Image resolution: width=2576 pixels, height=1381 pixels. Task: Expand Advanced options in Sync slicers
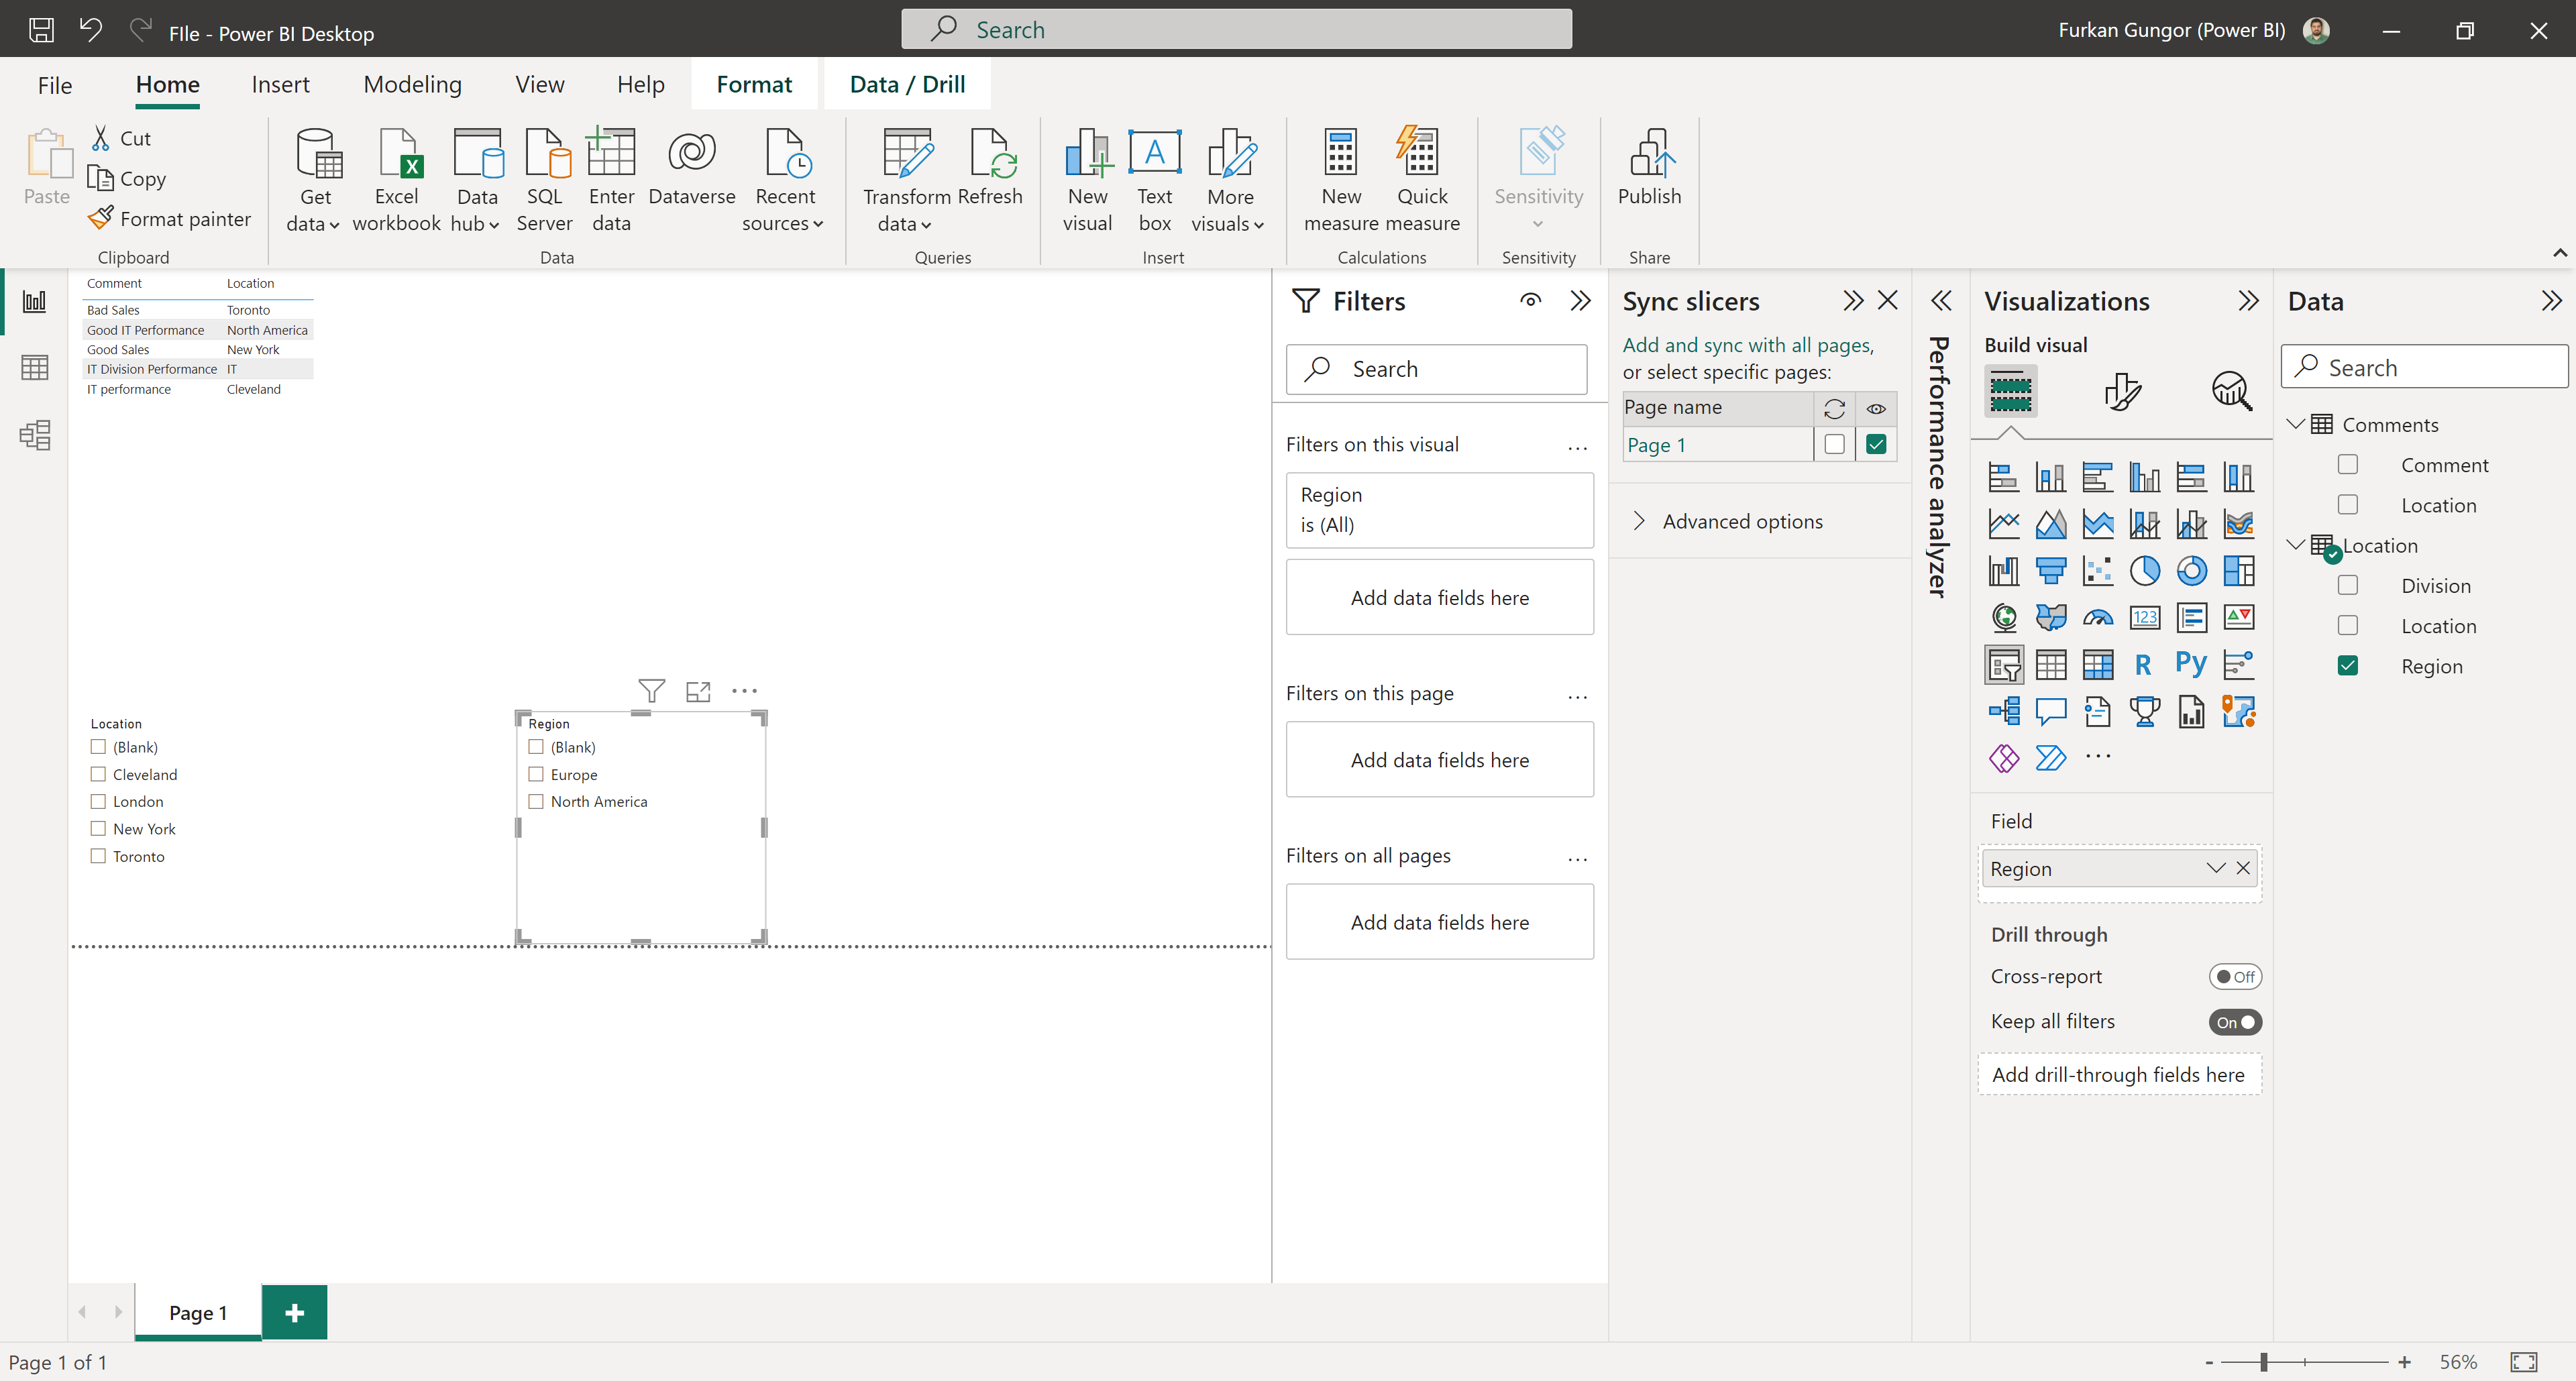pyautogui.click(x=1638, y=521)
